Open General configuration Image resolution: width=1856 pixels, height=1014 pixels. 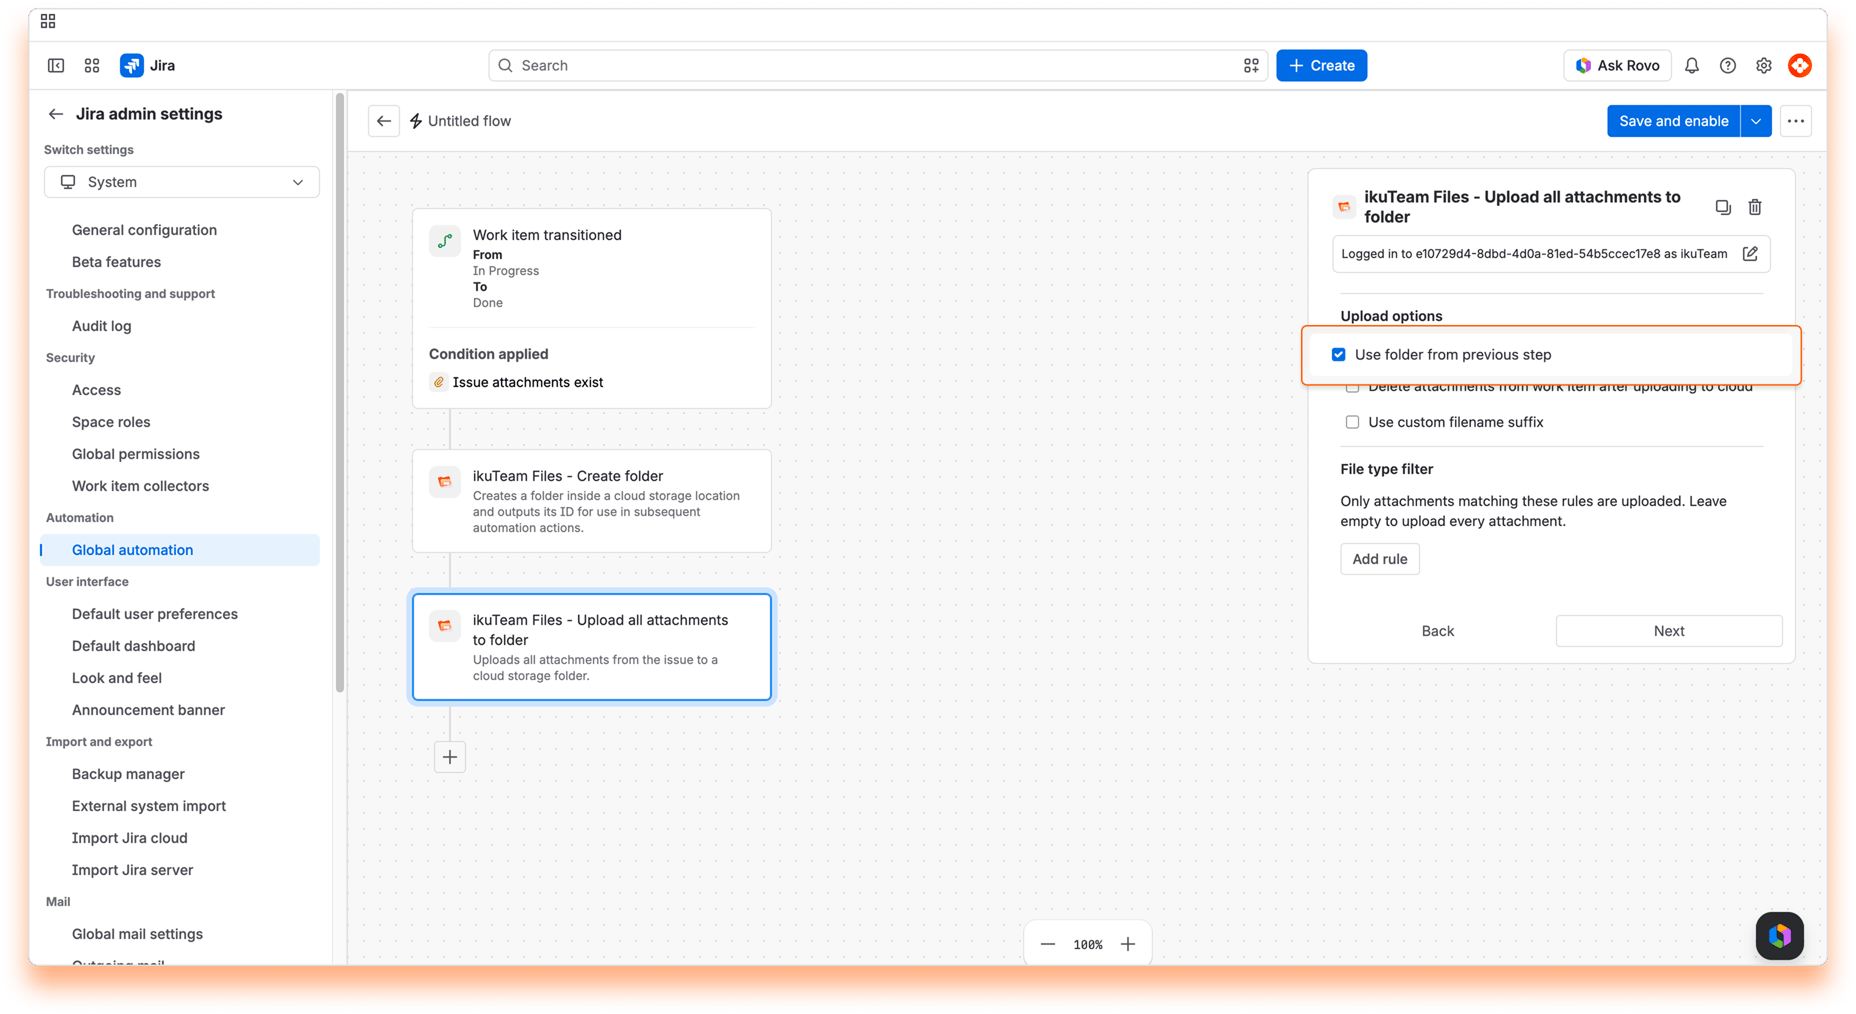click(x=144, y=230)
